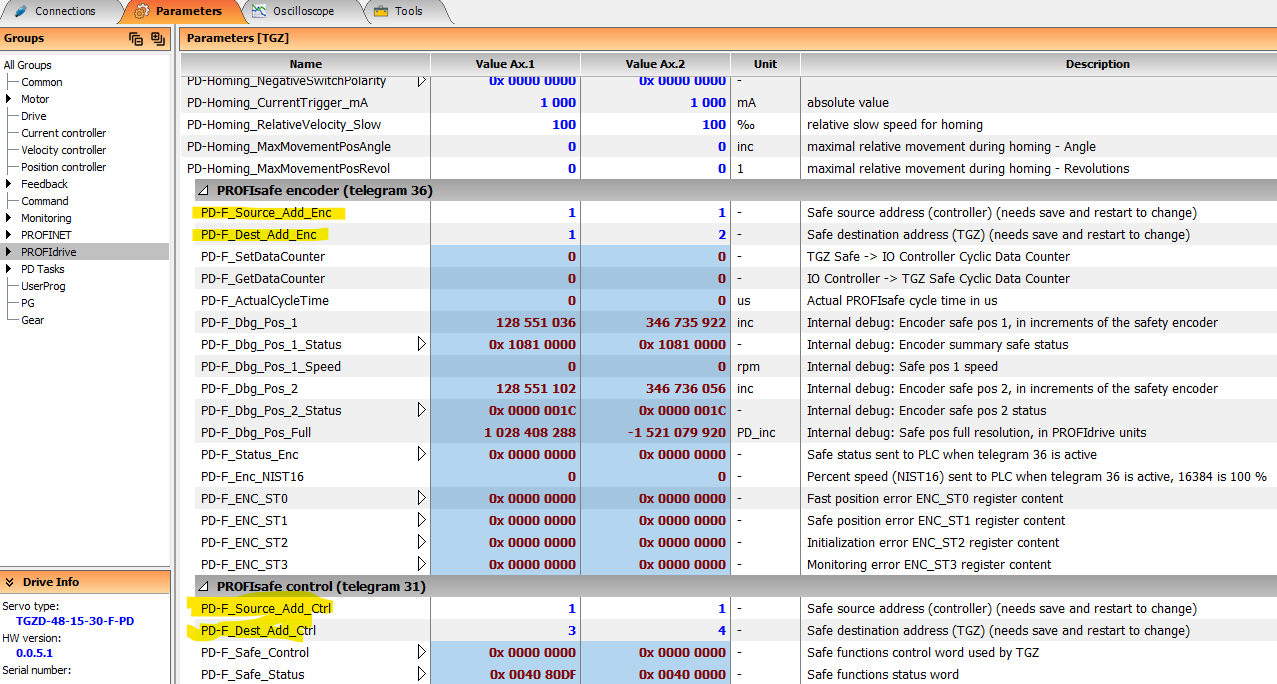Collapse the Drive Info panel chevron

click(10, 582)
